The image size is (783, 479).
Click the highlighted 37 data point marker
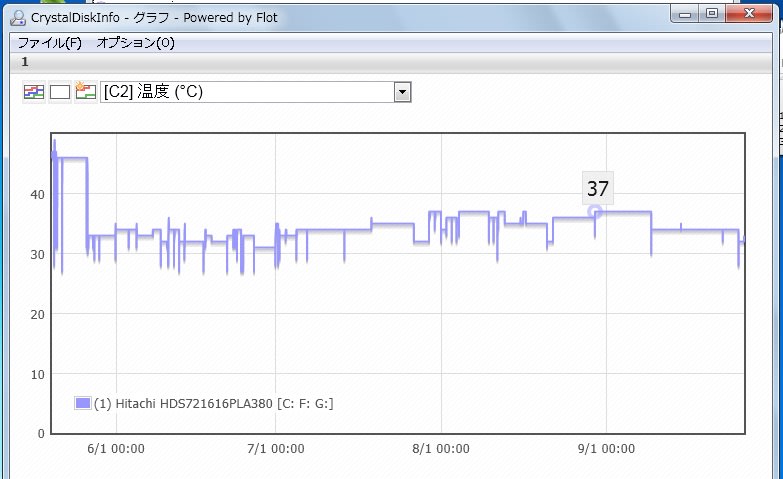click(594, 212)
